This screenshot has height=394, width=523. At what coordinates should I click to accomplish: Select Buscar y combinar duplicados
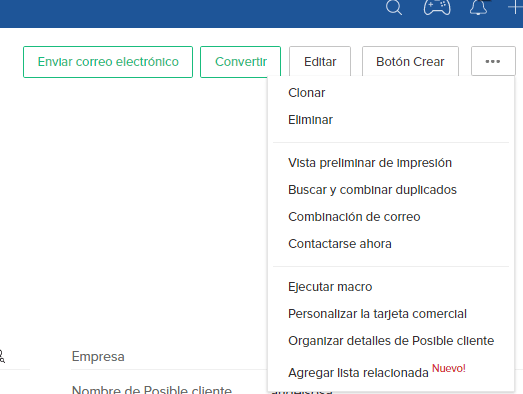pos(372,190)
